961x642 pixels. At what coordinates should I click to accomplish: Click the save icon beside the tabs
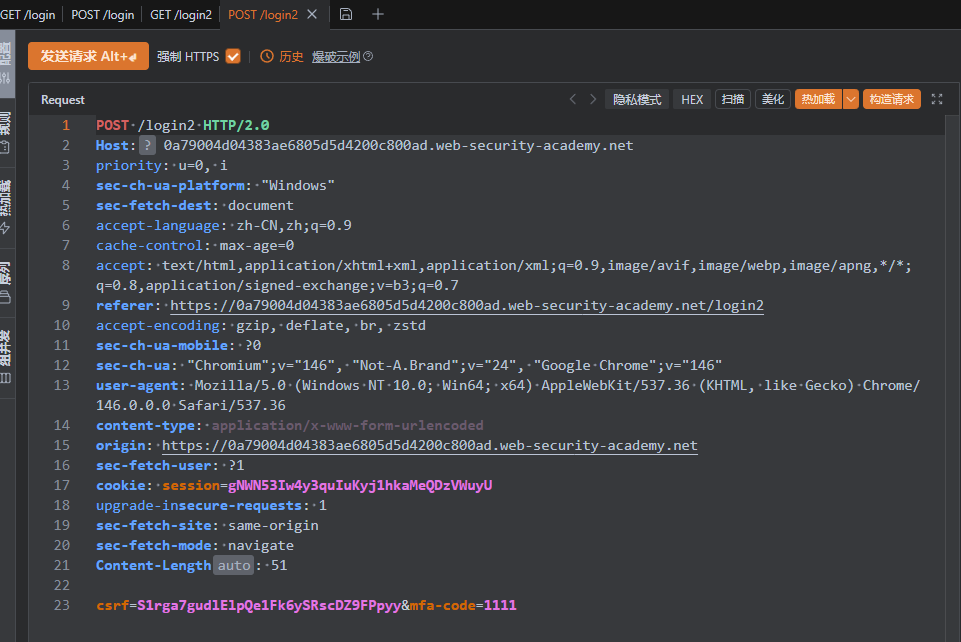(345, 14)
